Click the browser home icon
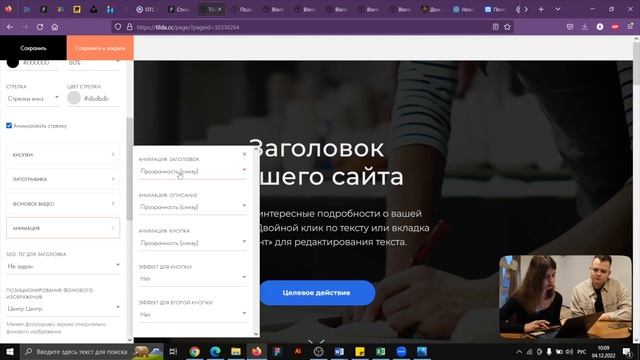Viewport: 640px width, 360px height. coord(55,27)
